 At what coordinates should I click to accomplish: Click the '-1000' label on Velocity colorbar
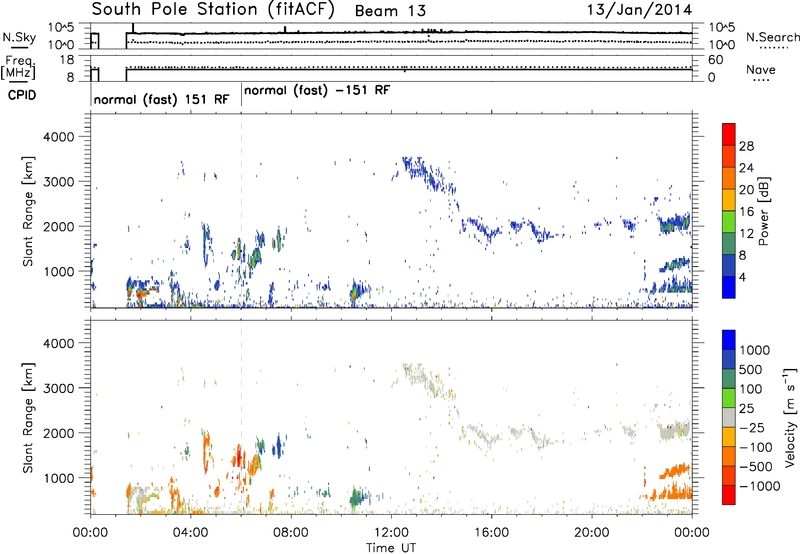point(760,486)
